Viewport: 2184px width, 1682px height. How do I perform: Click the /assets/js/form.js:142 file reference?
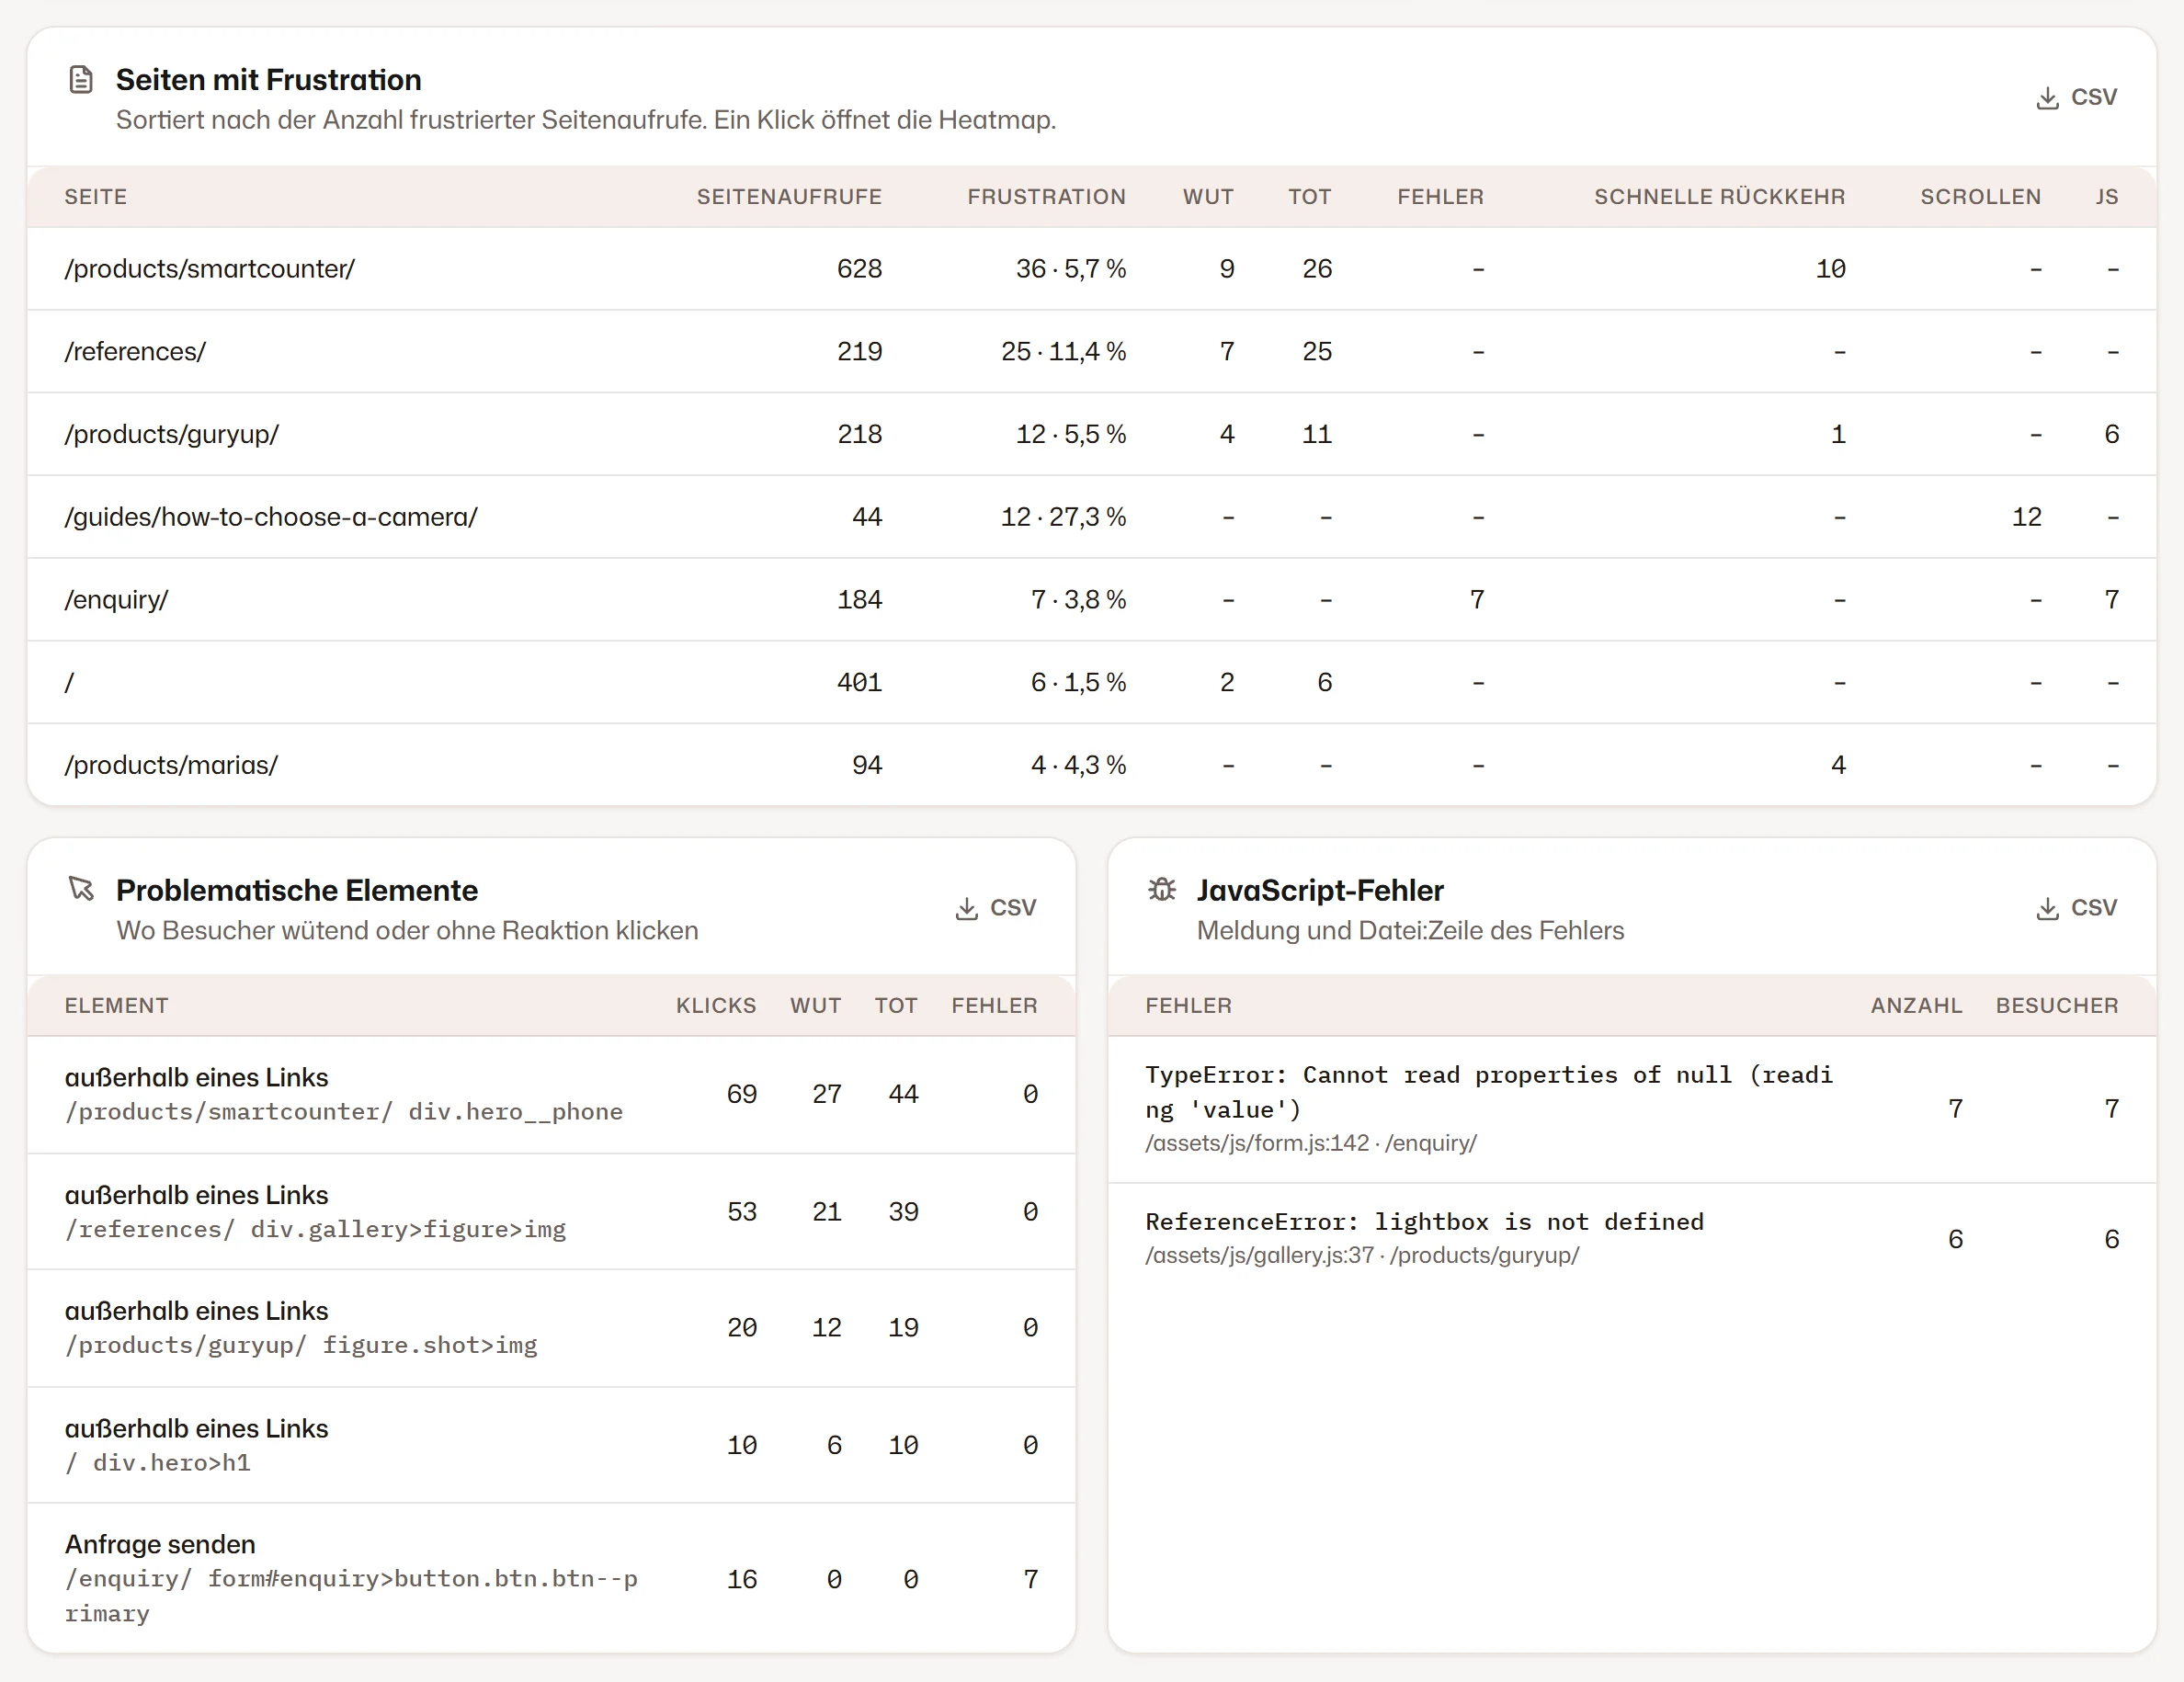point(1257,1143)
